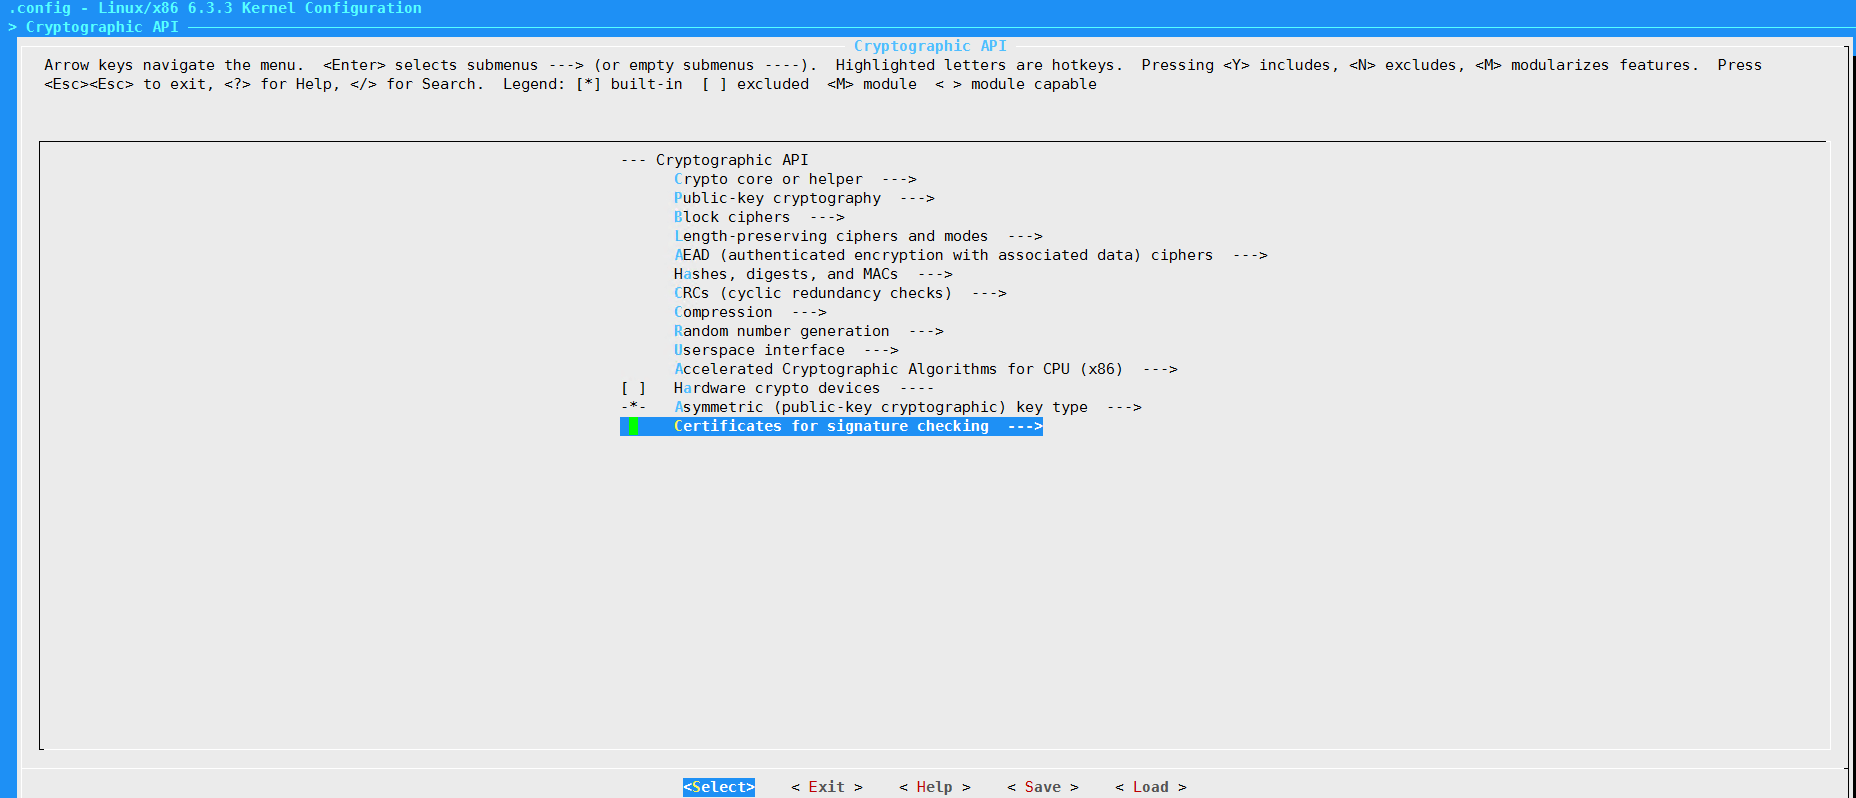Open Public-key cryptography submenu
Screen dimensions: 1856x798
tap(777, 198)
